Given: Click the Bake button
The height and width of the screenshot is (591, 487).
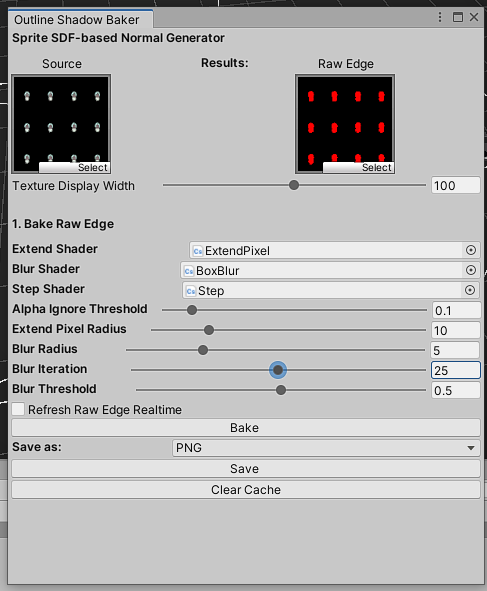Looking at the screenshot, I should point(246,428).
